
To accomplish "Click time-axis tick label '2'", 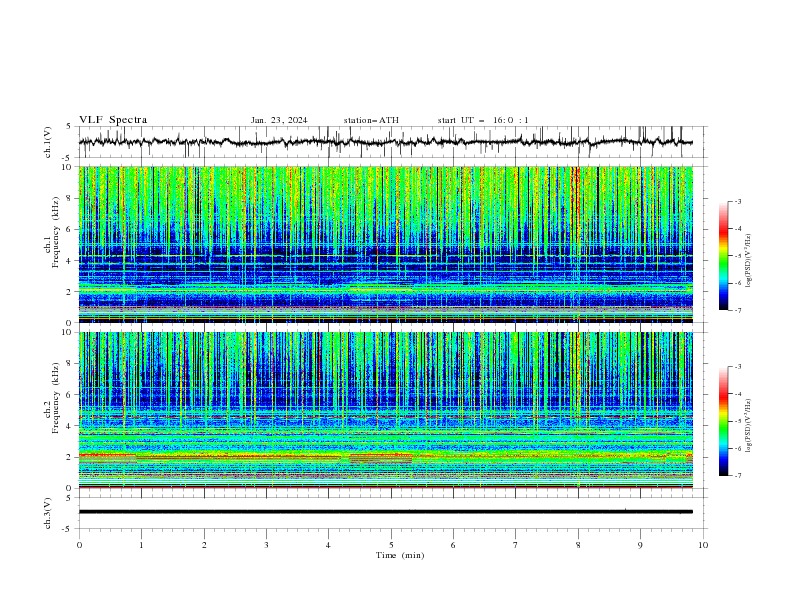I will coord(204,545).
